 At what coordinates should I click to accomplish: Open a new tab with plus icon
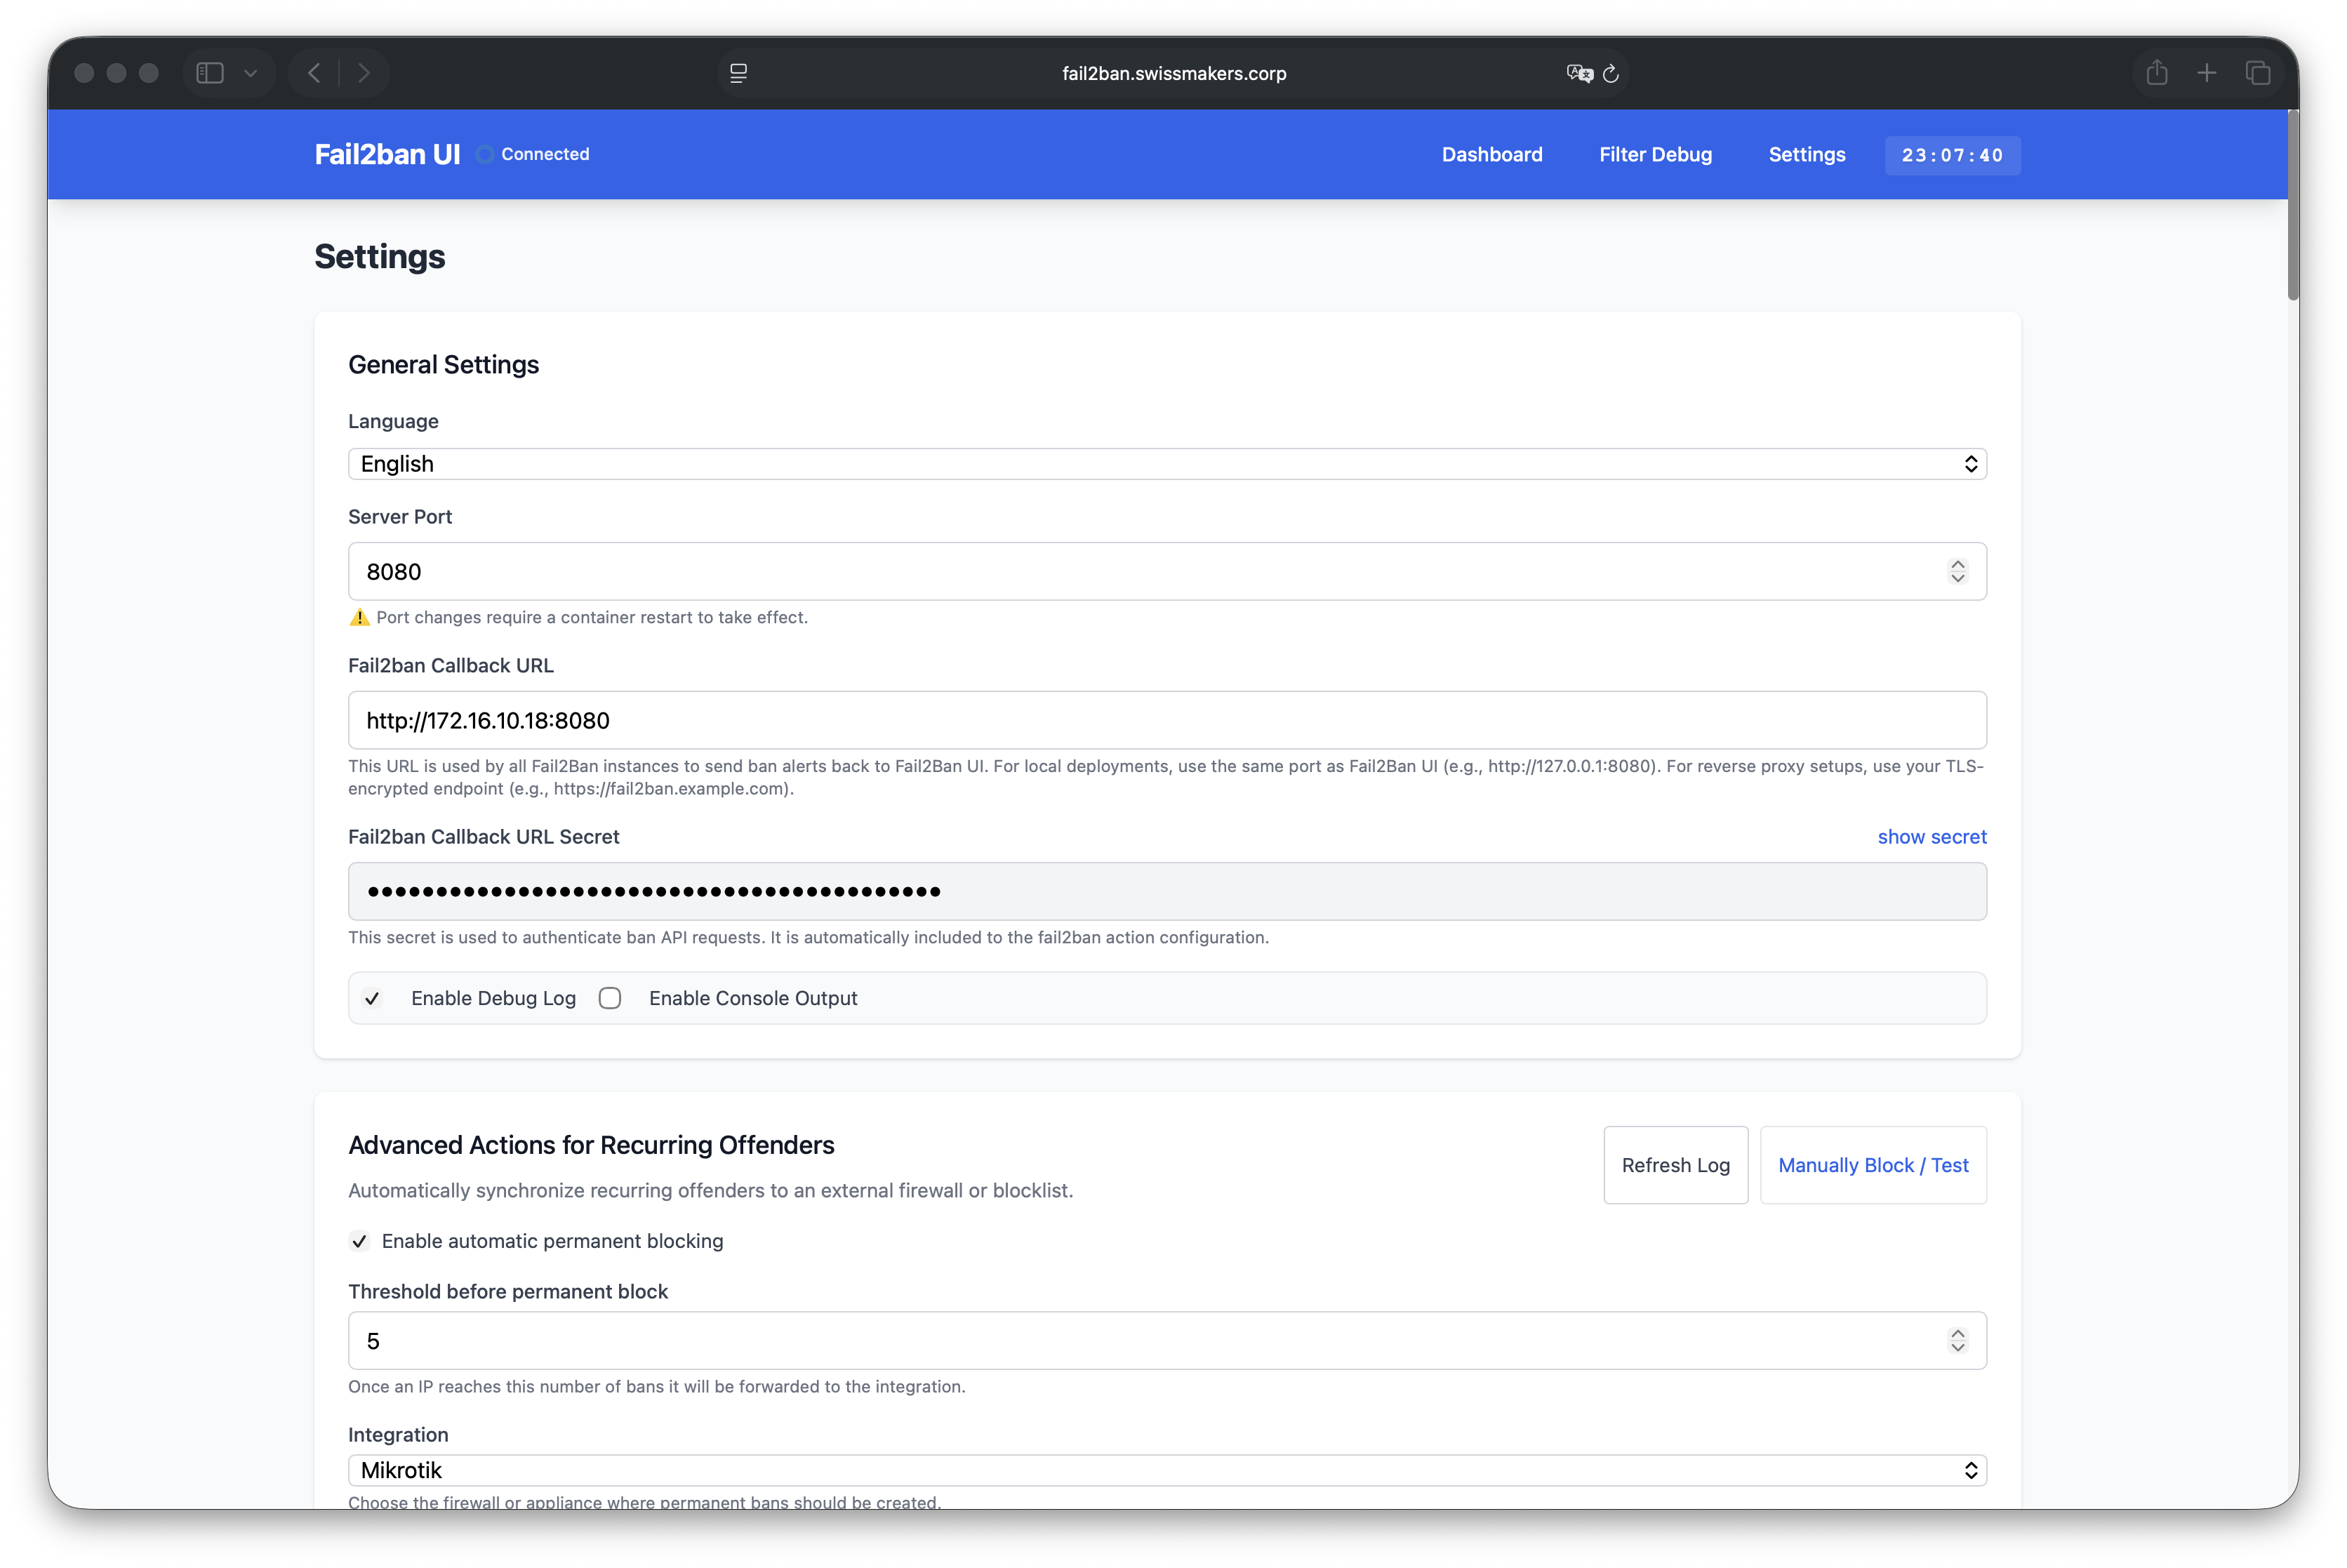coord(2207,73)
